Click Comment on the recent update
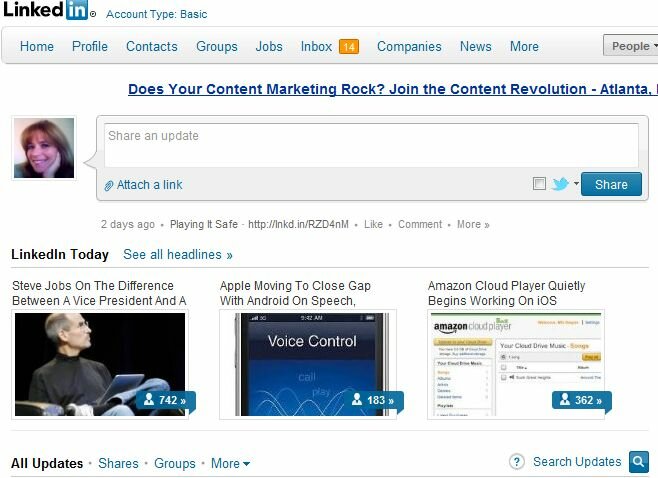The image size is (658, 478). click(x=420, y=225)
